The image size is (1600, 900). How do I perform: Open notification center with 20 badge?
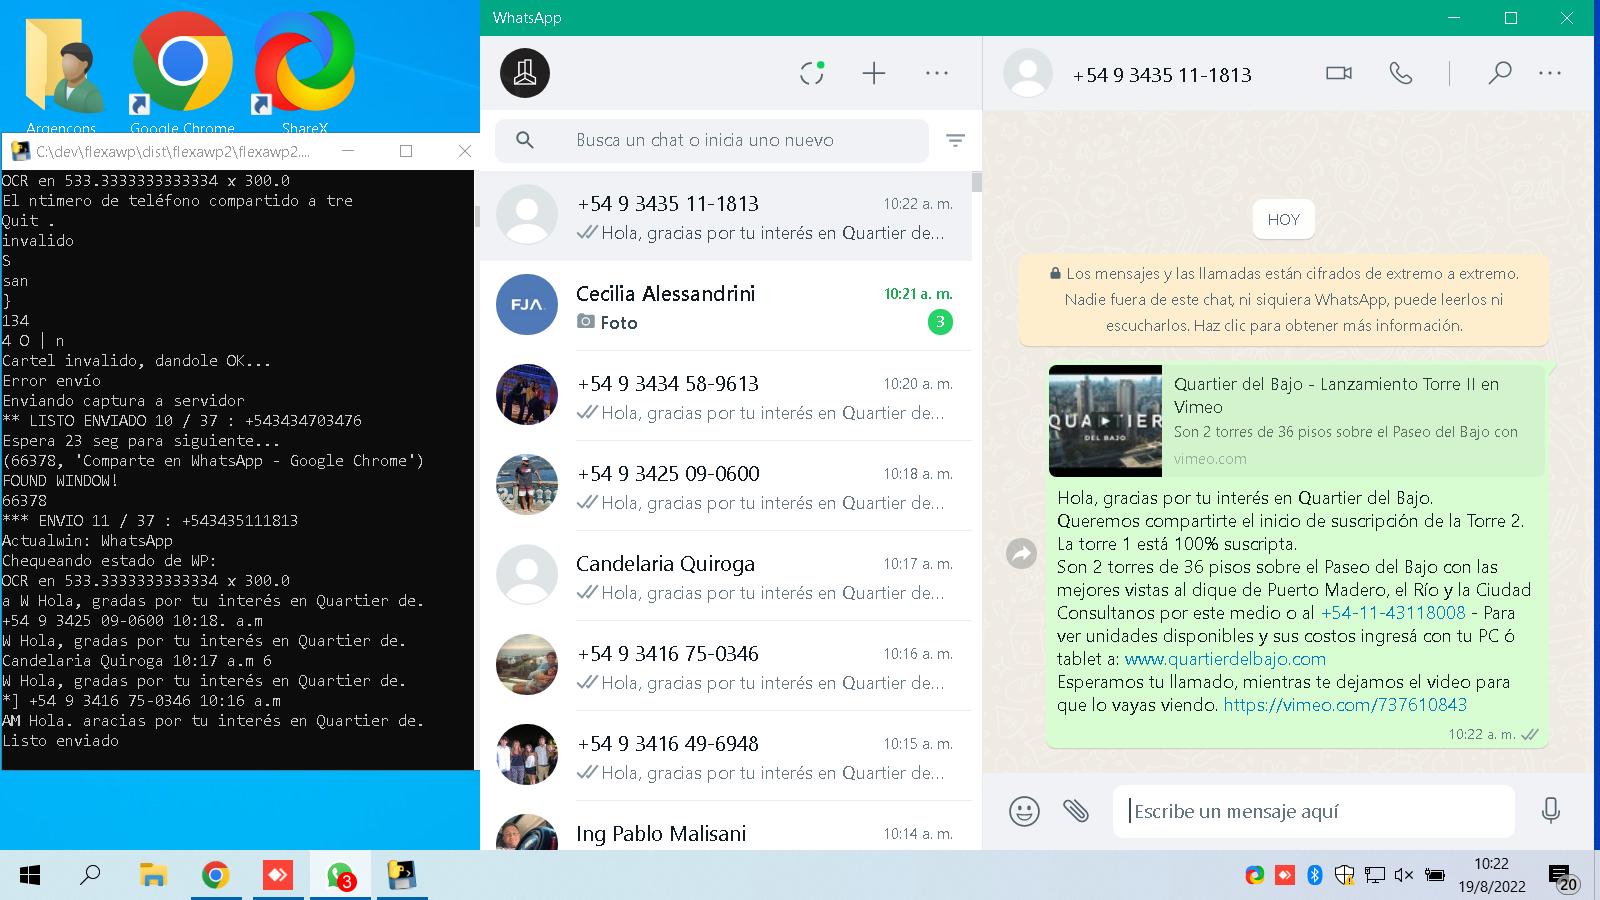click(x=1564, y=877)
